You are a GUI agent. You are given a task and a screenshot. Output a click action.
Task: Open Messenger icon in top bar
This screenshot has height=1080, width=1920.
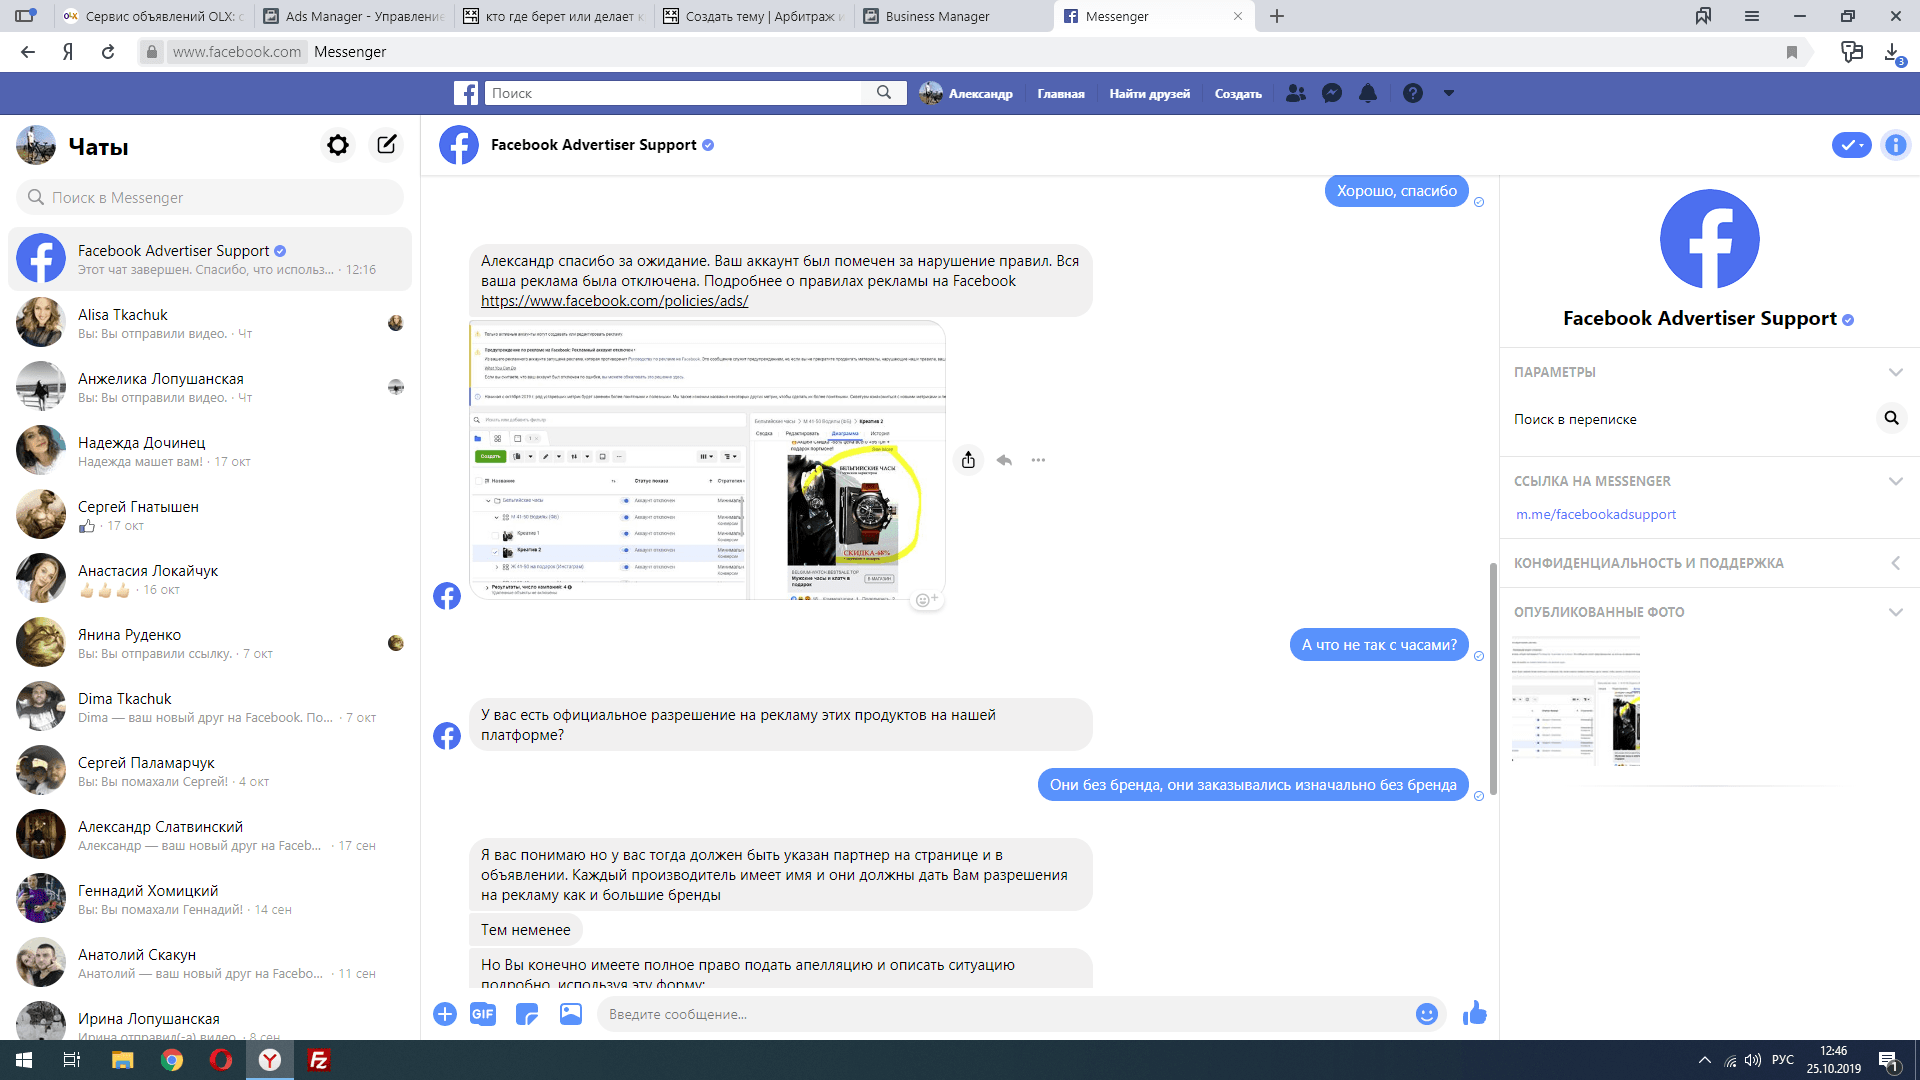[1332, 93]
